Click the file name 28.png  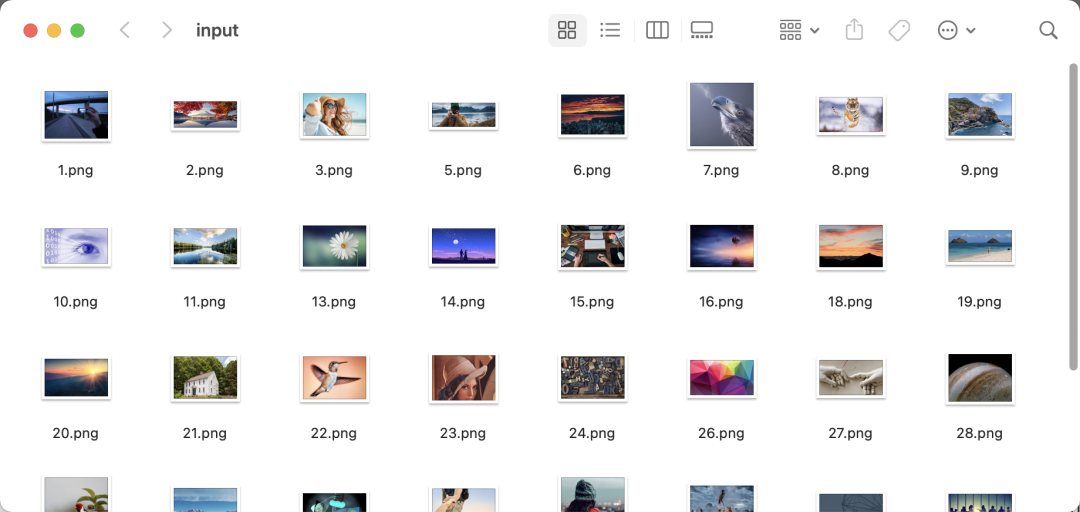point(979,433)
